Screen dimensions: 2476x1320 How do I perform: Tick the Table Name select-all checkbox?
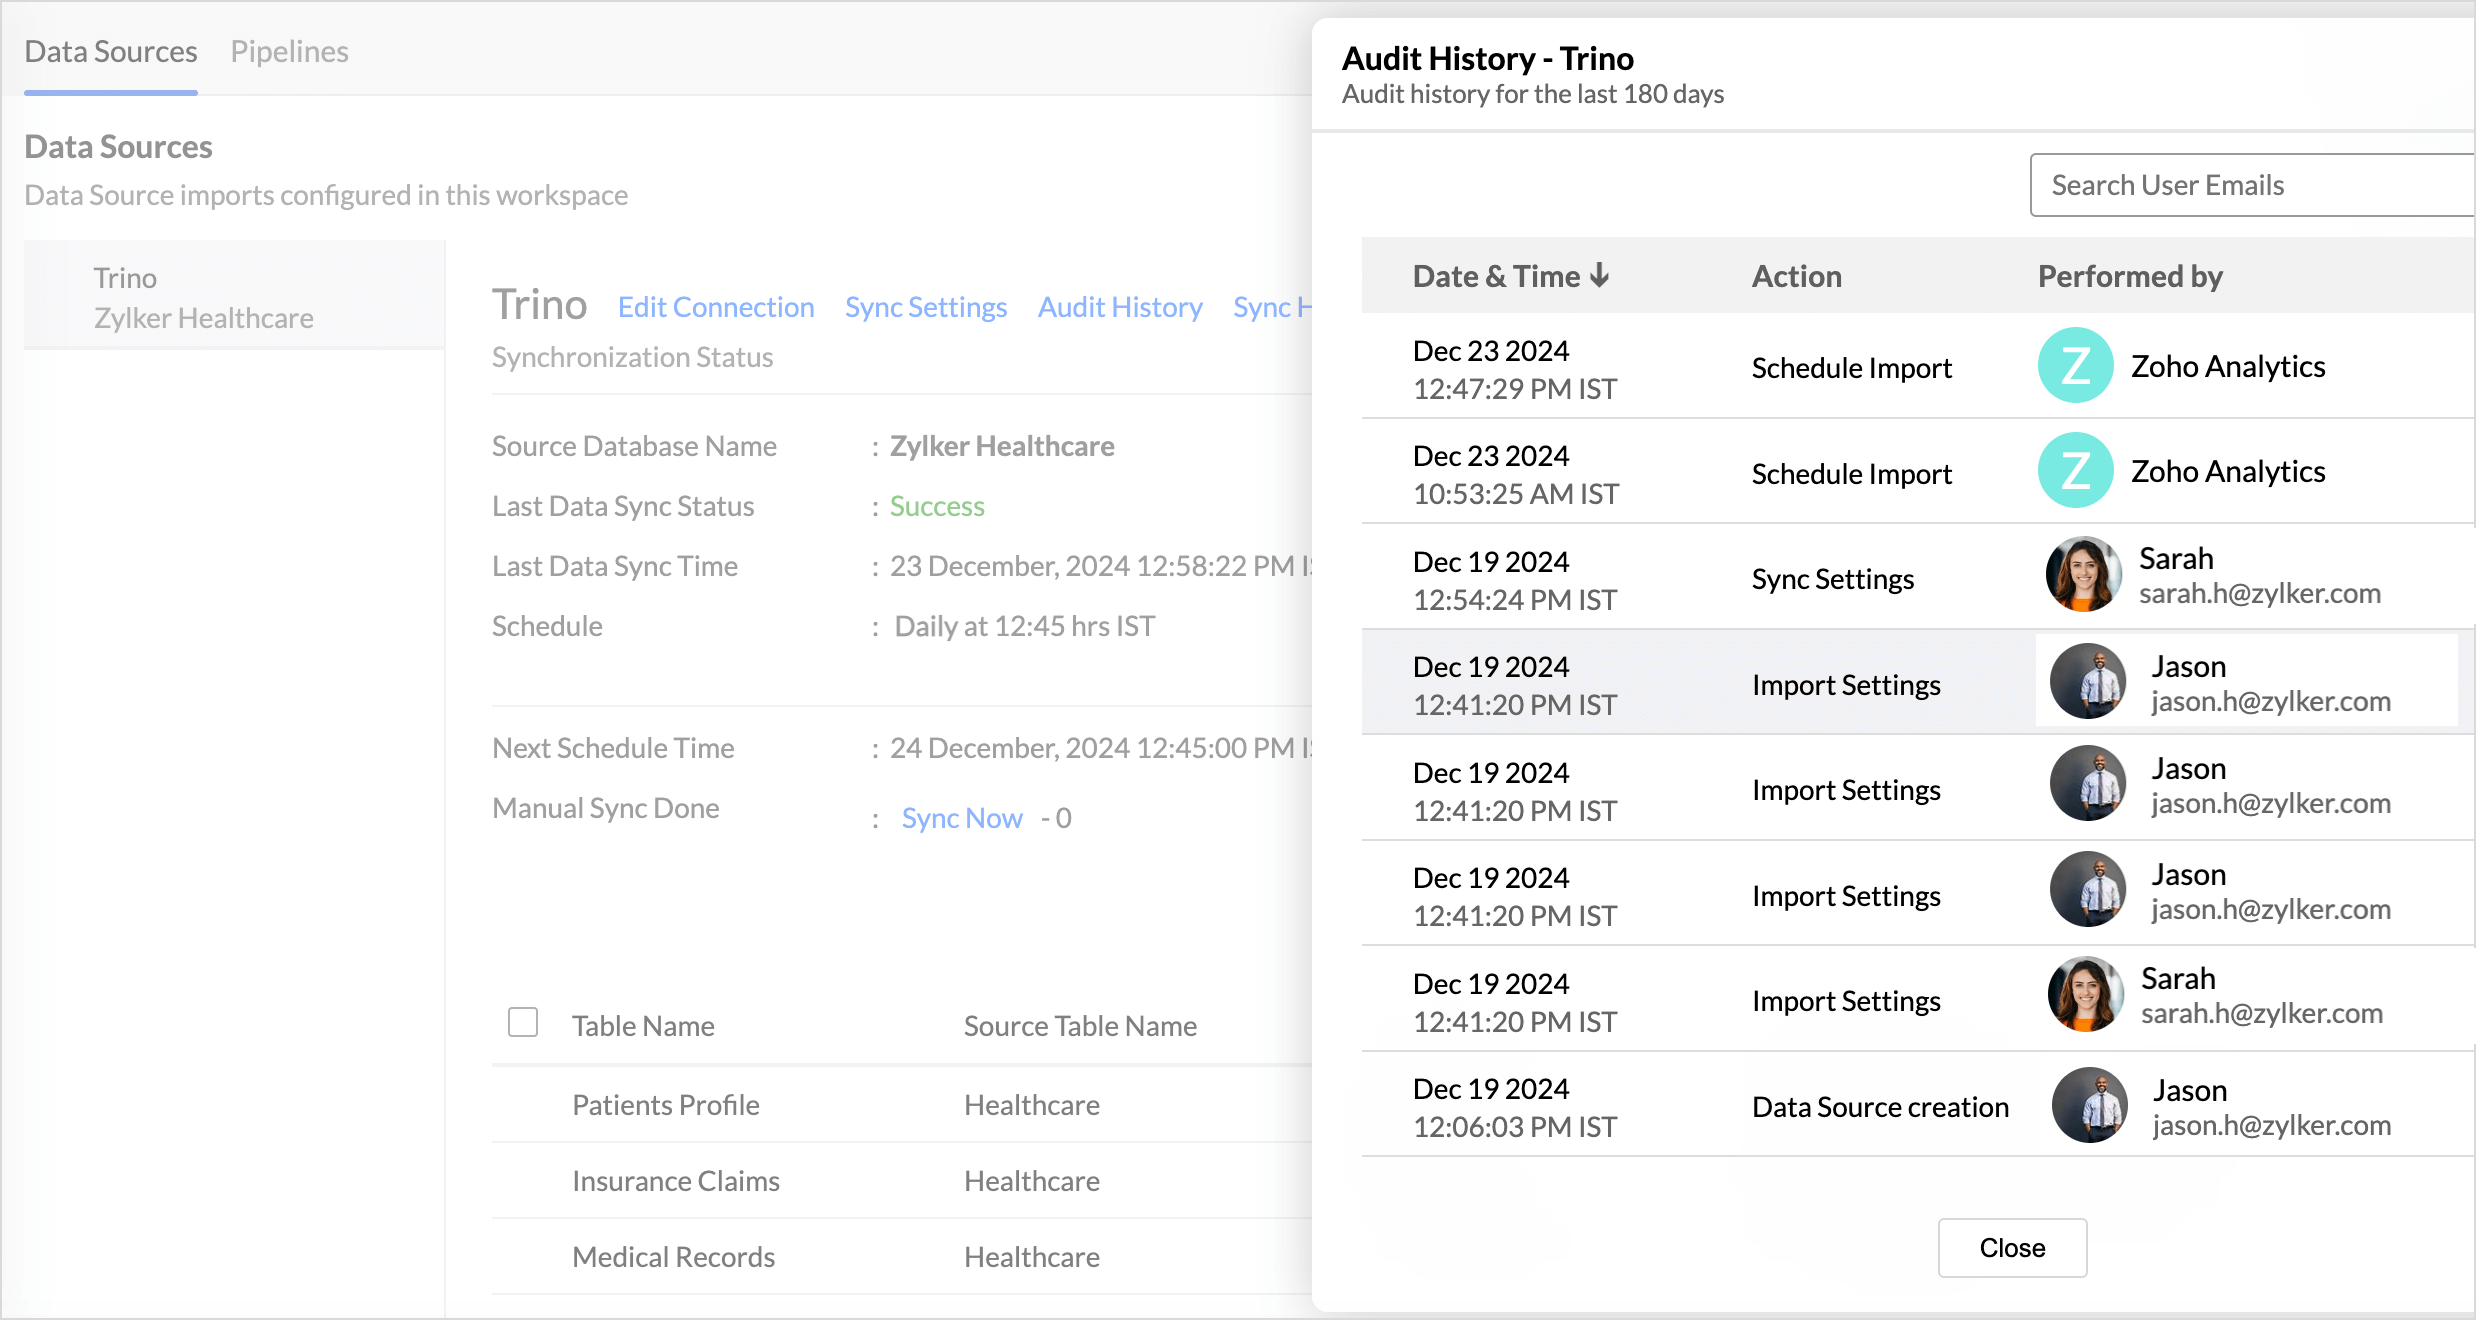(523, 1022)
